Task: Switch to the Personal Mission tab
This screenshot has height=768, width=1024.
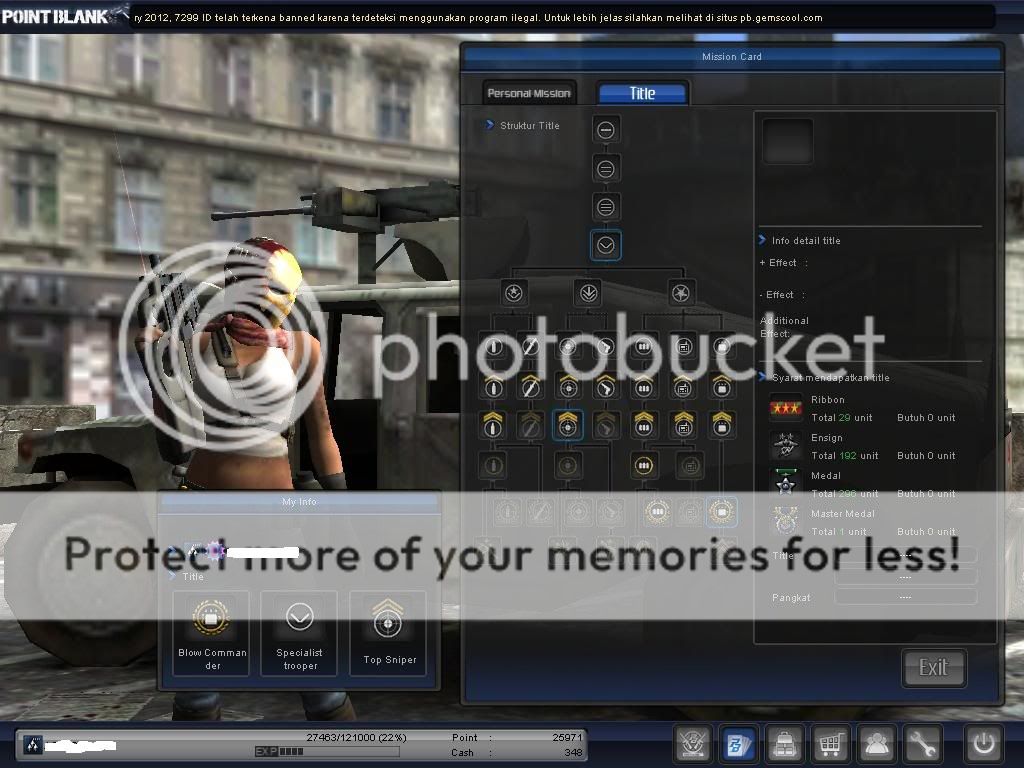Action: [x=529, y=93]
